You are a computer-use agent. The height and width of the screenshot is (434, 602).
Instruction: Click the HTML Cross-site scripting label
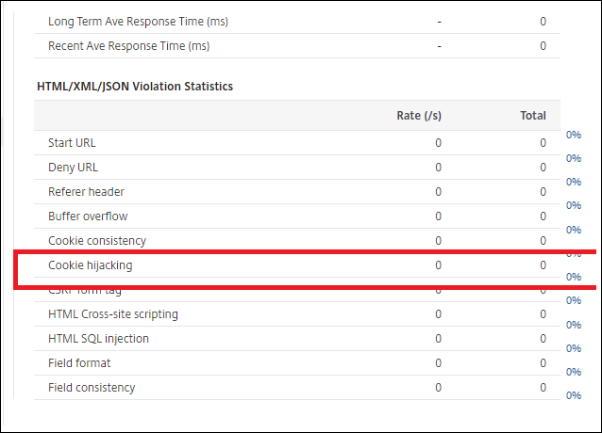pos(113,314)
